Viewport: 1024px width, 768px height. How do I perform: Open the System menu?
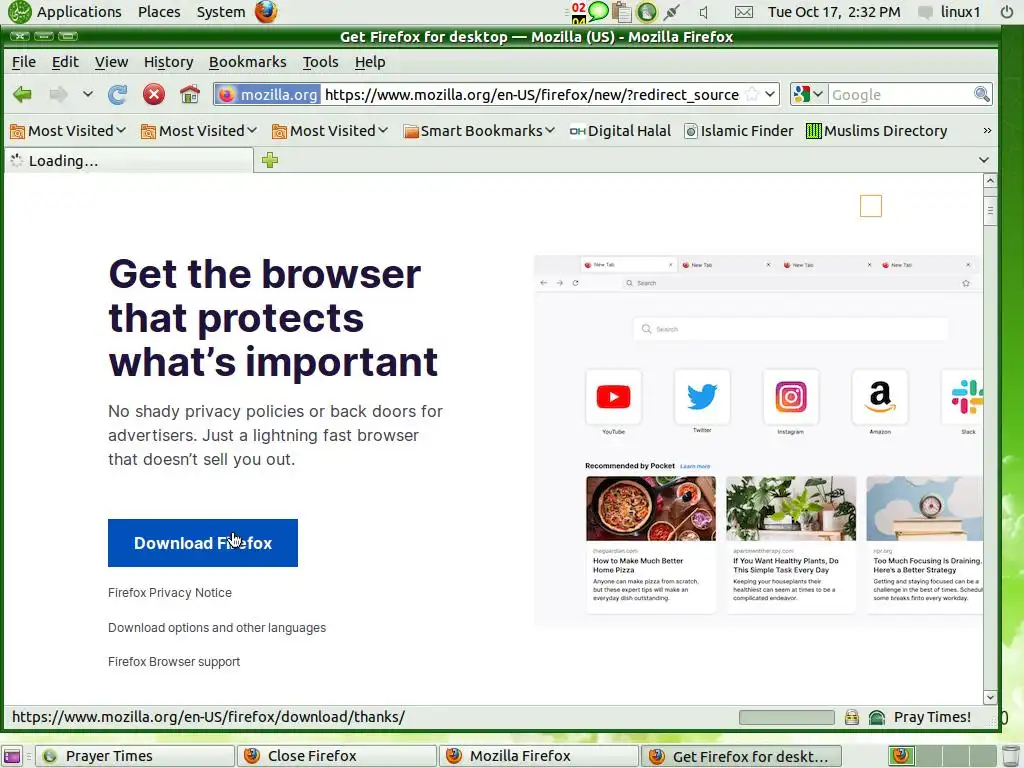(x=221, y=12)
